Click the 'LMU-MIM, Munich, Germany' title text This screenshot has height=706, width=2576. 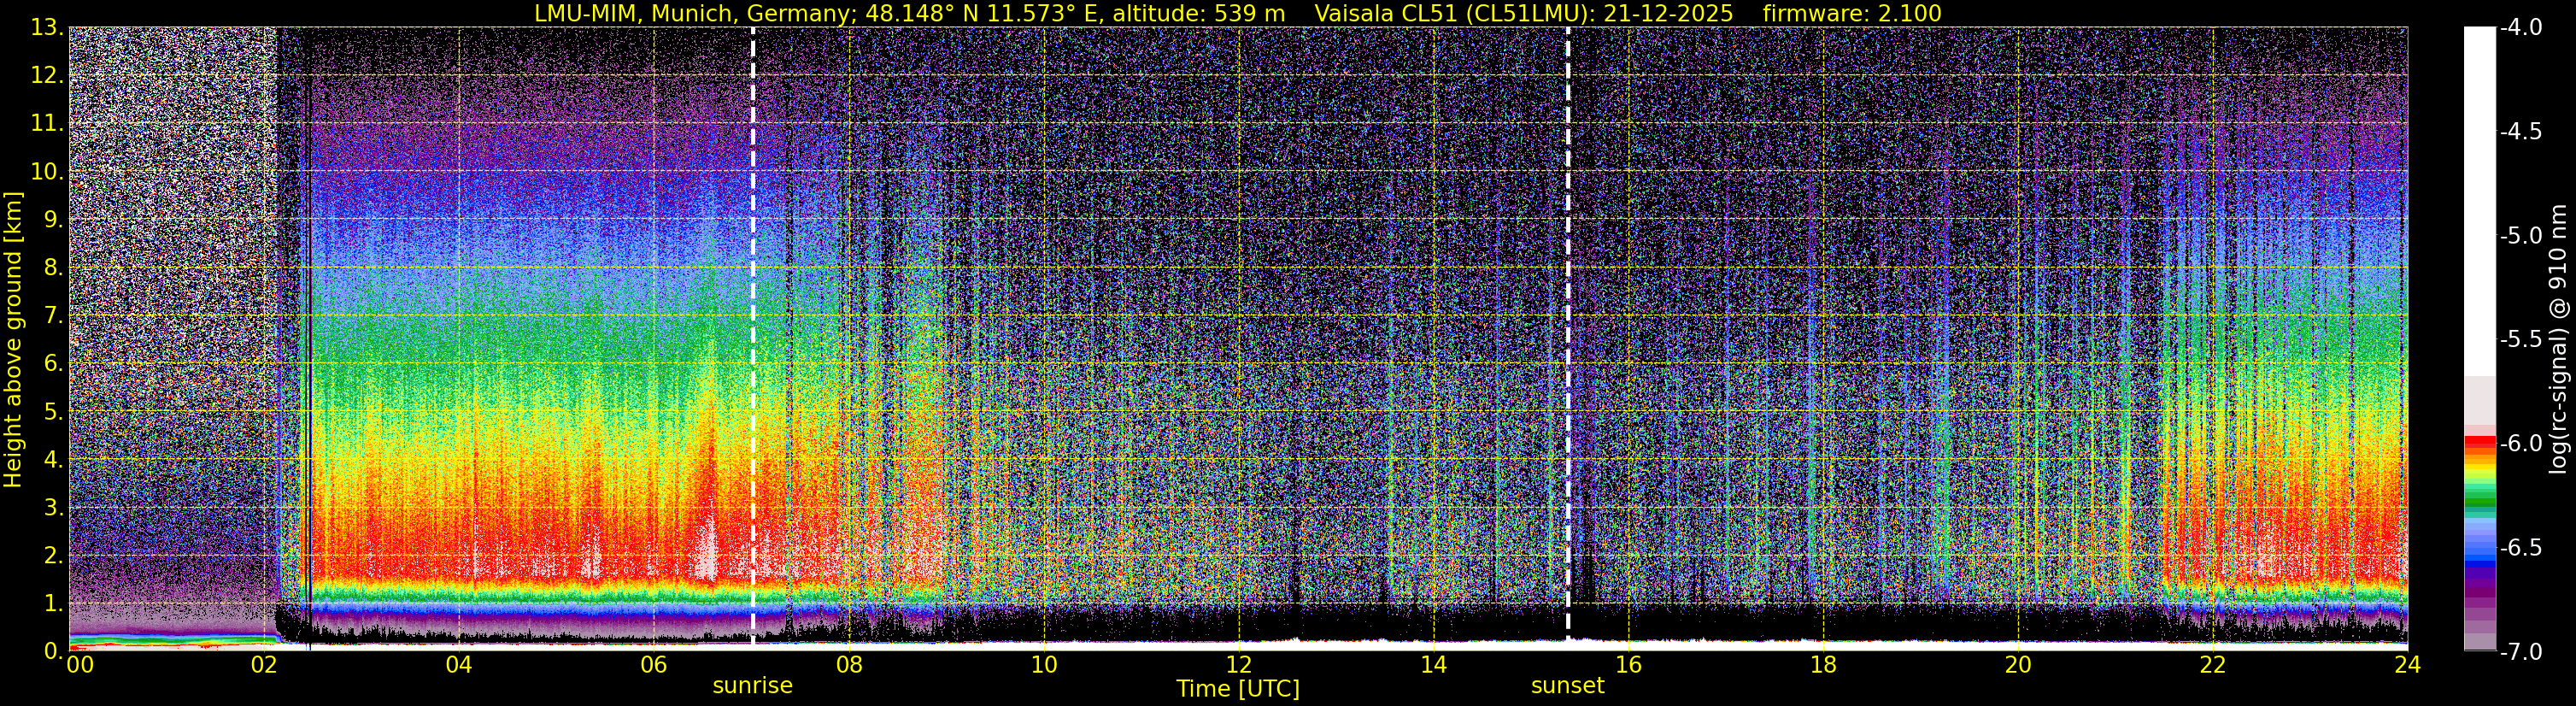(656, 14)
